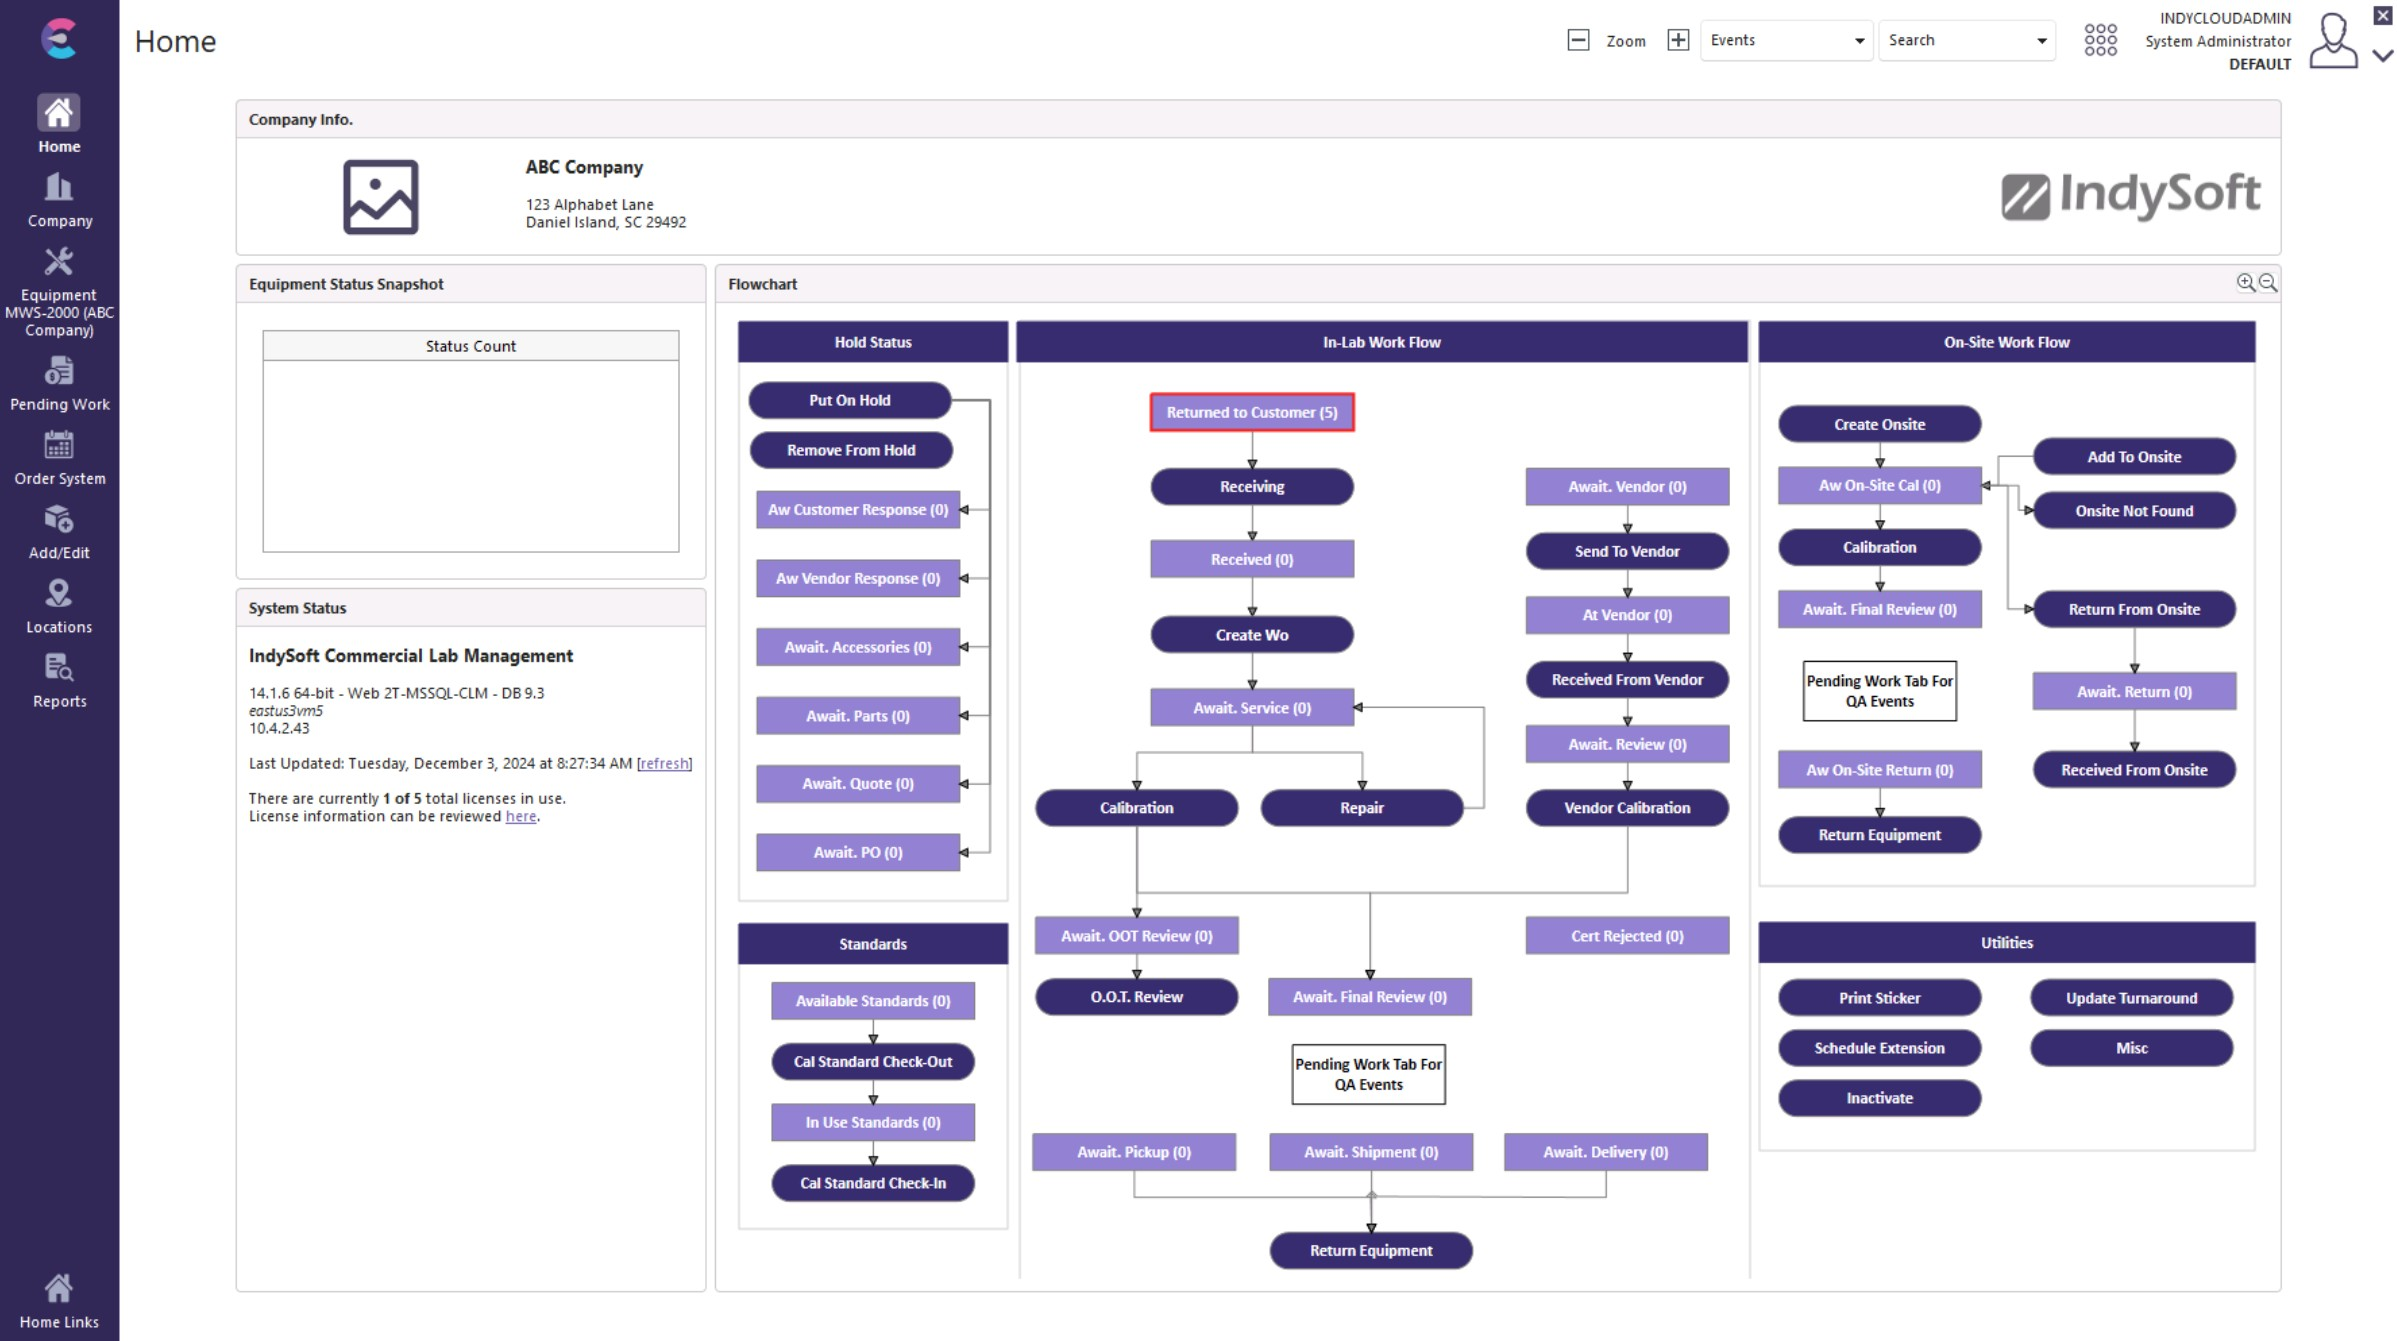Screen dimensions: 2397x1341
Task: Click the apps grid icon in header
Action: pyautogui.click(x=2099, y=40)
